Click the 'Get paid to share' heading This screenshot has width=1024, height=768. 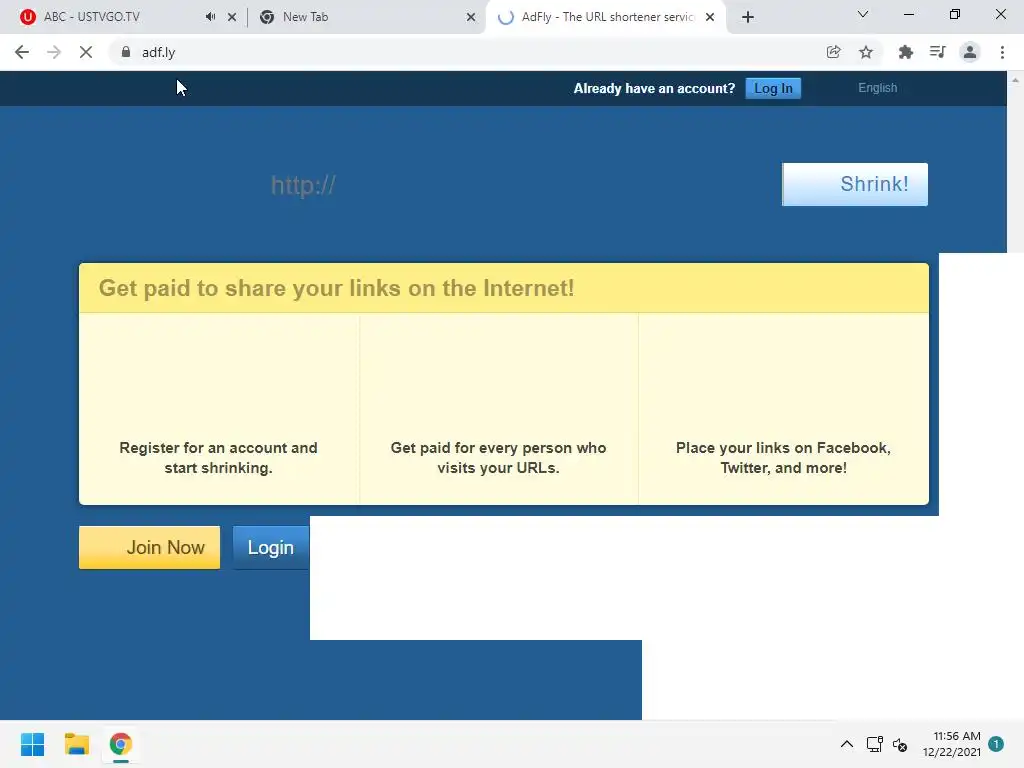pos(336,288)
